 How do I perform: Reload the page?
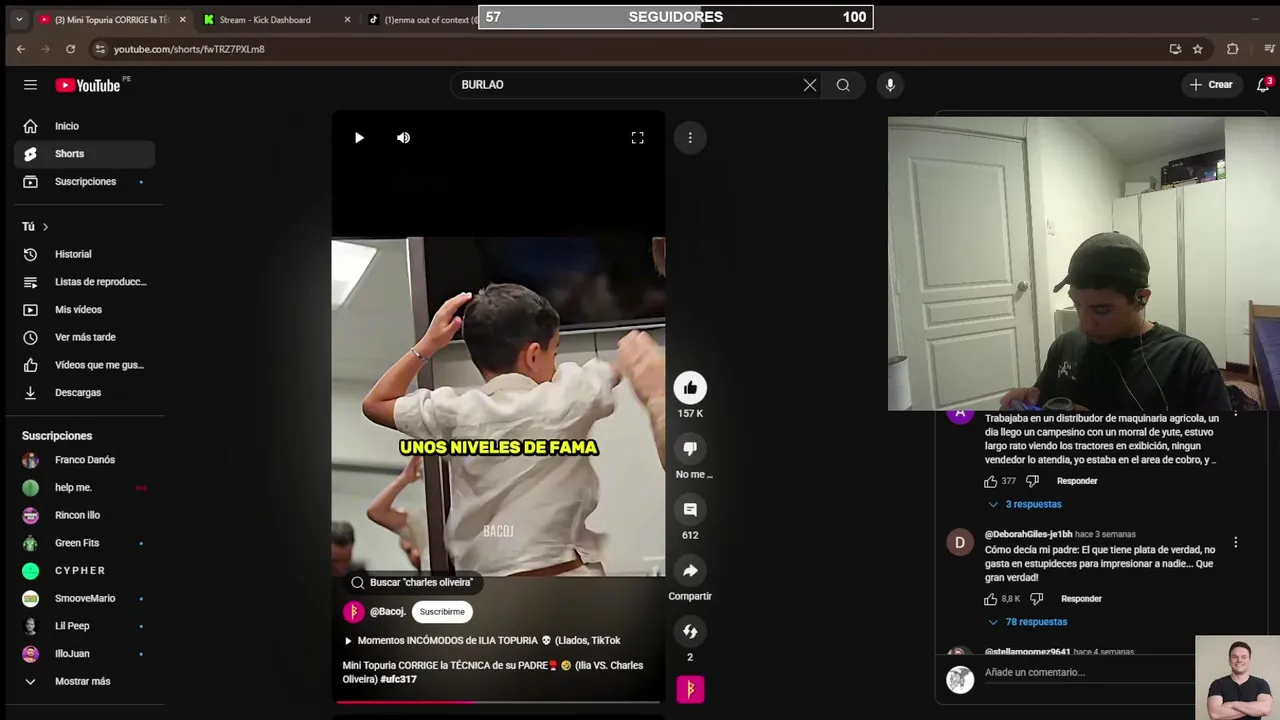click(70, 49)
